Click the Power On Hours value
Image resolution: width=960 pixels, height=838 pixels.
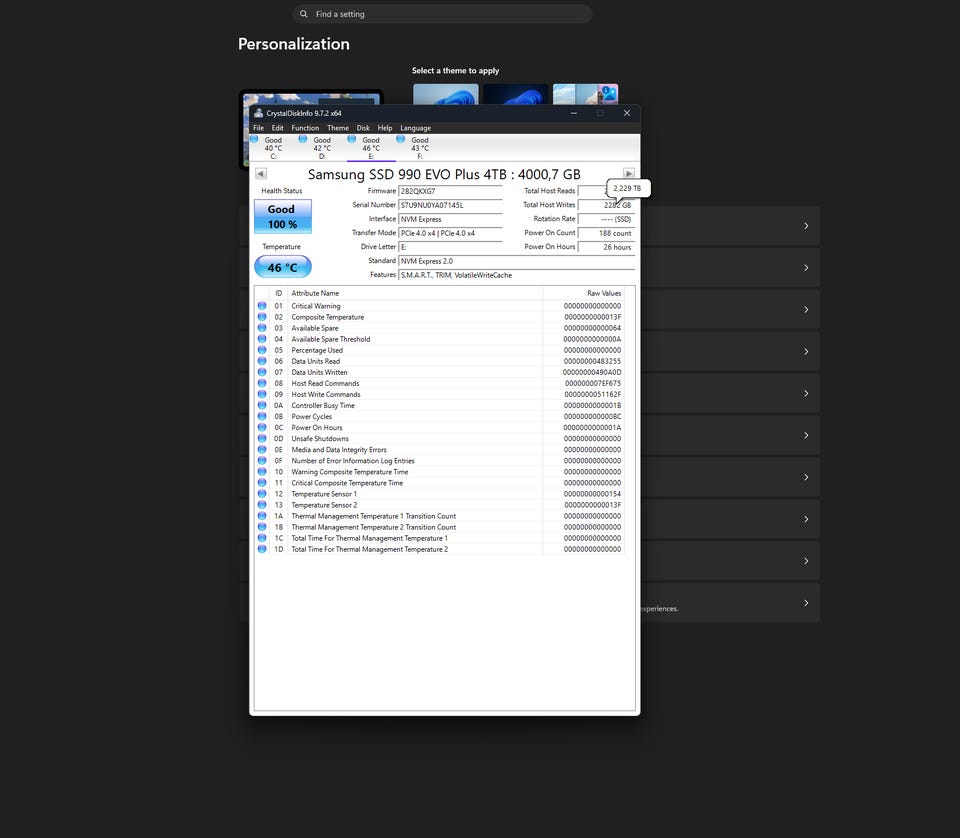(606, 247)
